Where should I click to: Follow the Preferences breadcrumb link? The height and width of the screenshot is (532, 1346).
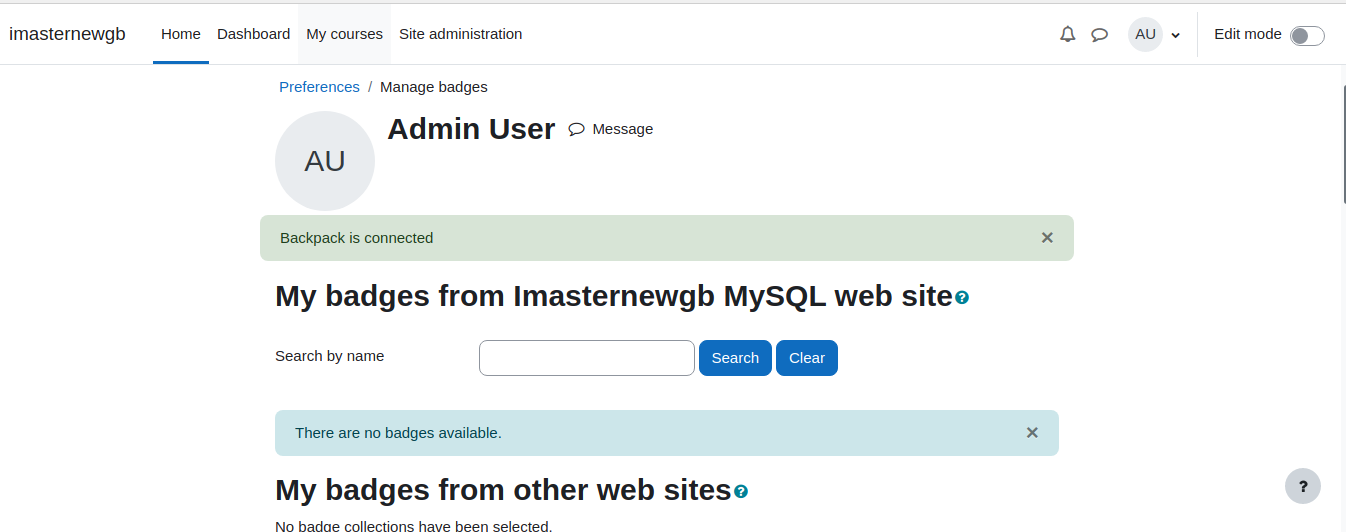(x=319, y=87)
